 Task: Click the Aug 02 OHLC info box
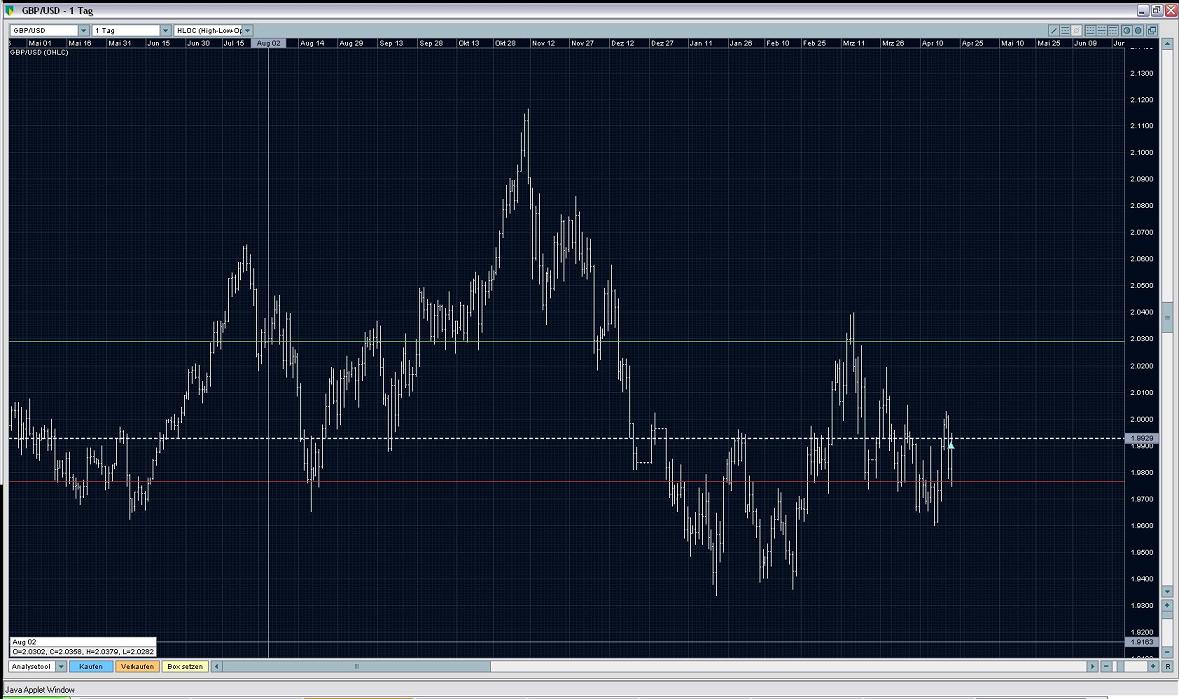click(83, 647)
